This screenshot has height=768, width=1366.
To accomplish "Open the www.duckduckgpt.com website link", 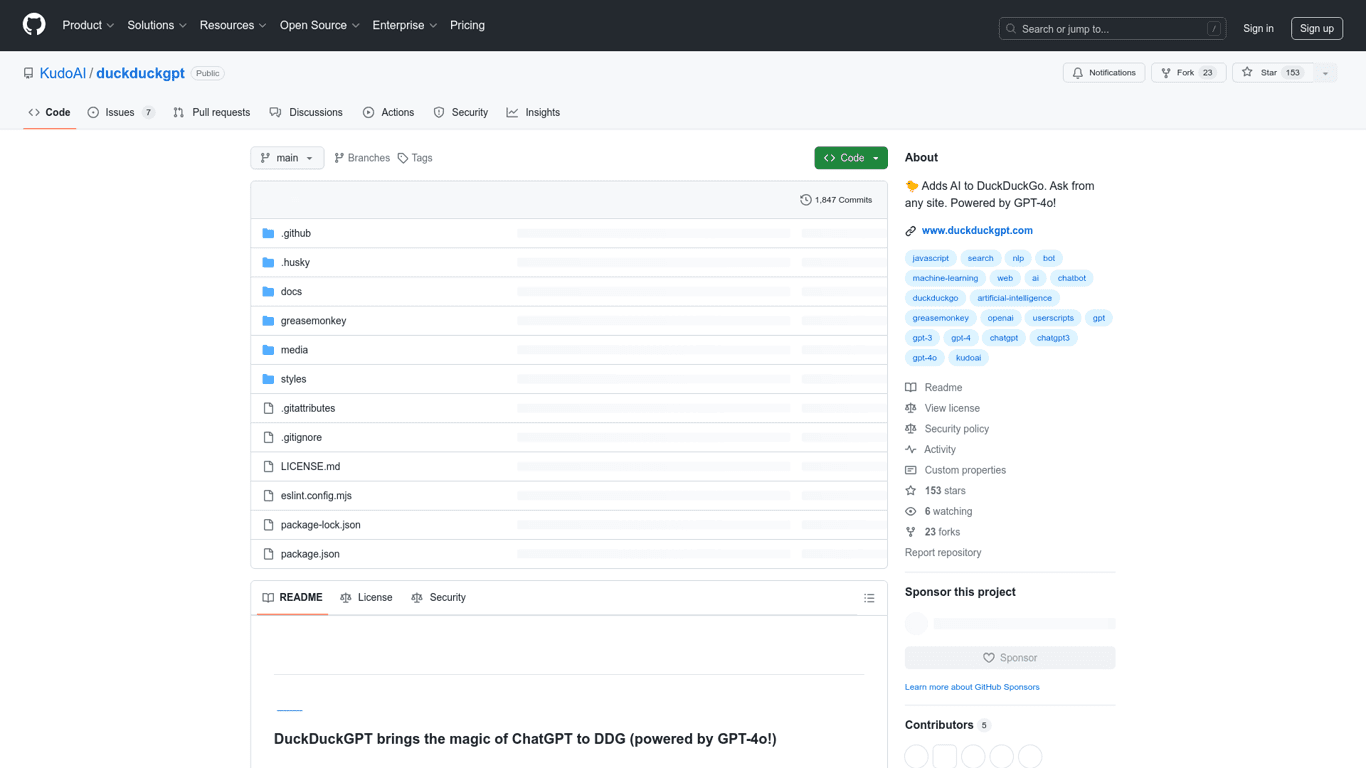I will pyautogui.click(x=976, y=231).
